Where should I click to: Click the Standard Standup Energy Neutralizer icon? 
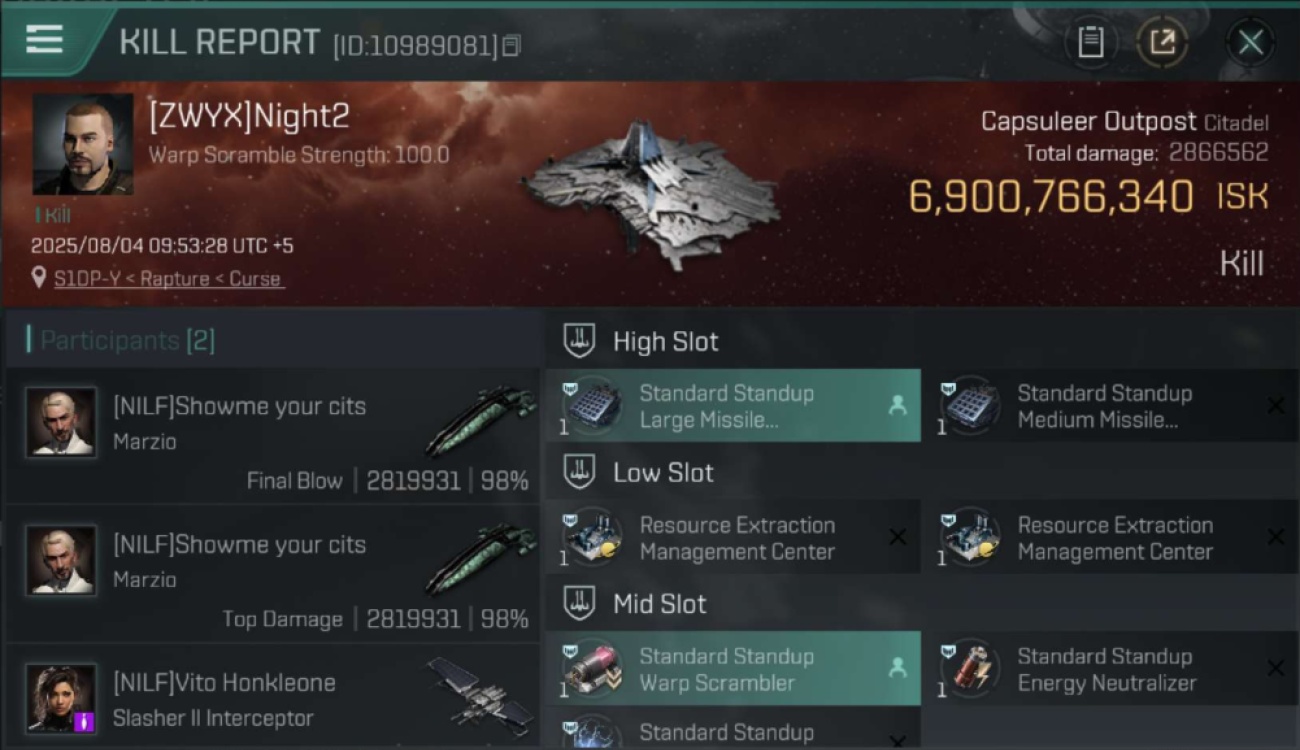pos(970,668)
